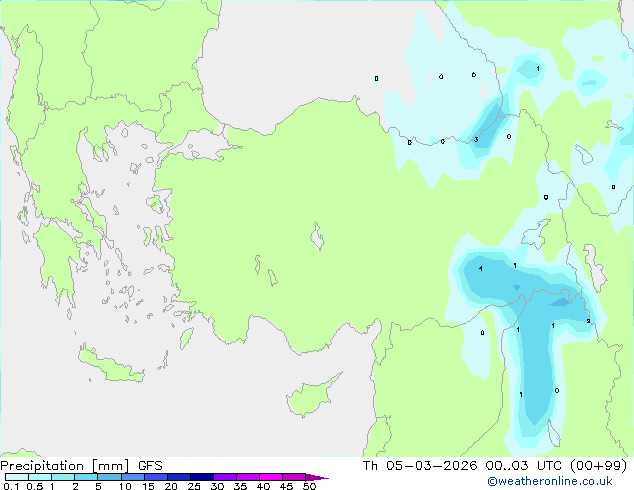634x490 pixels.
Task: Select the 35–40 mm violet legend swatch
Action: [247, 477]
